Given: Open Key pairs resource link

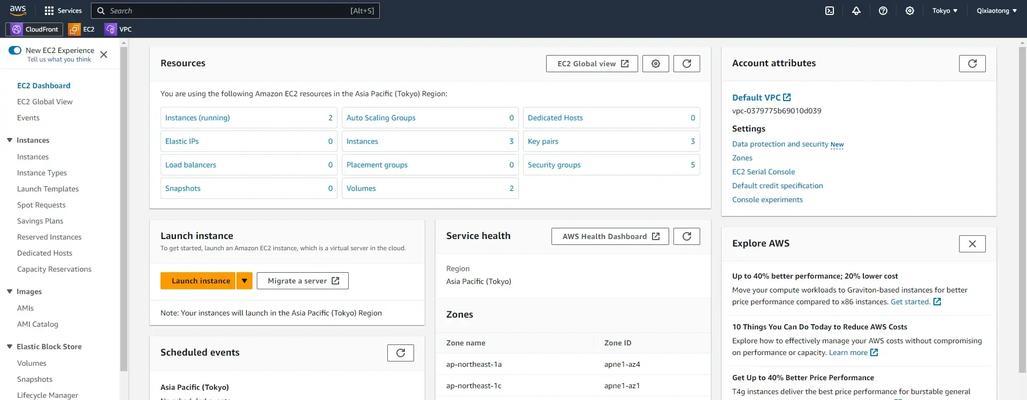Looking at the screenshot, I should coord(543,141).
